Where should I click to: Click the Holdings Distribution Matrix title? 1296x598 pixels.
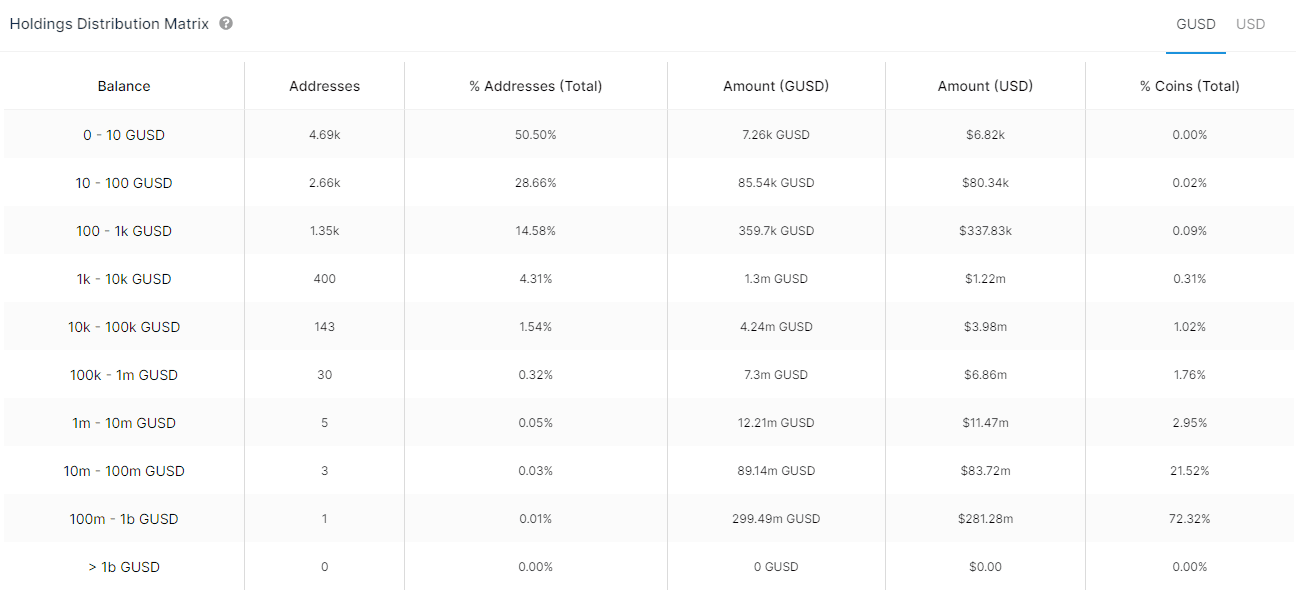[109, 24]
